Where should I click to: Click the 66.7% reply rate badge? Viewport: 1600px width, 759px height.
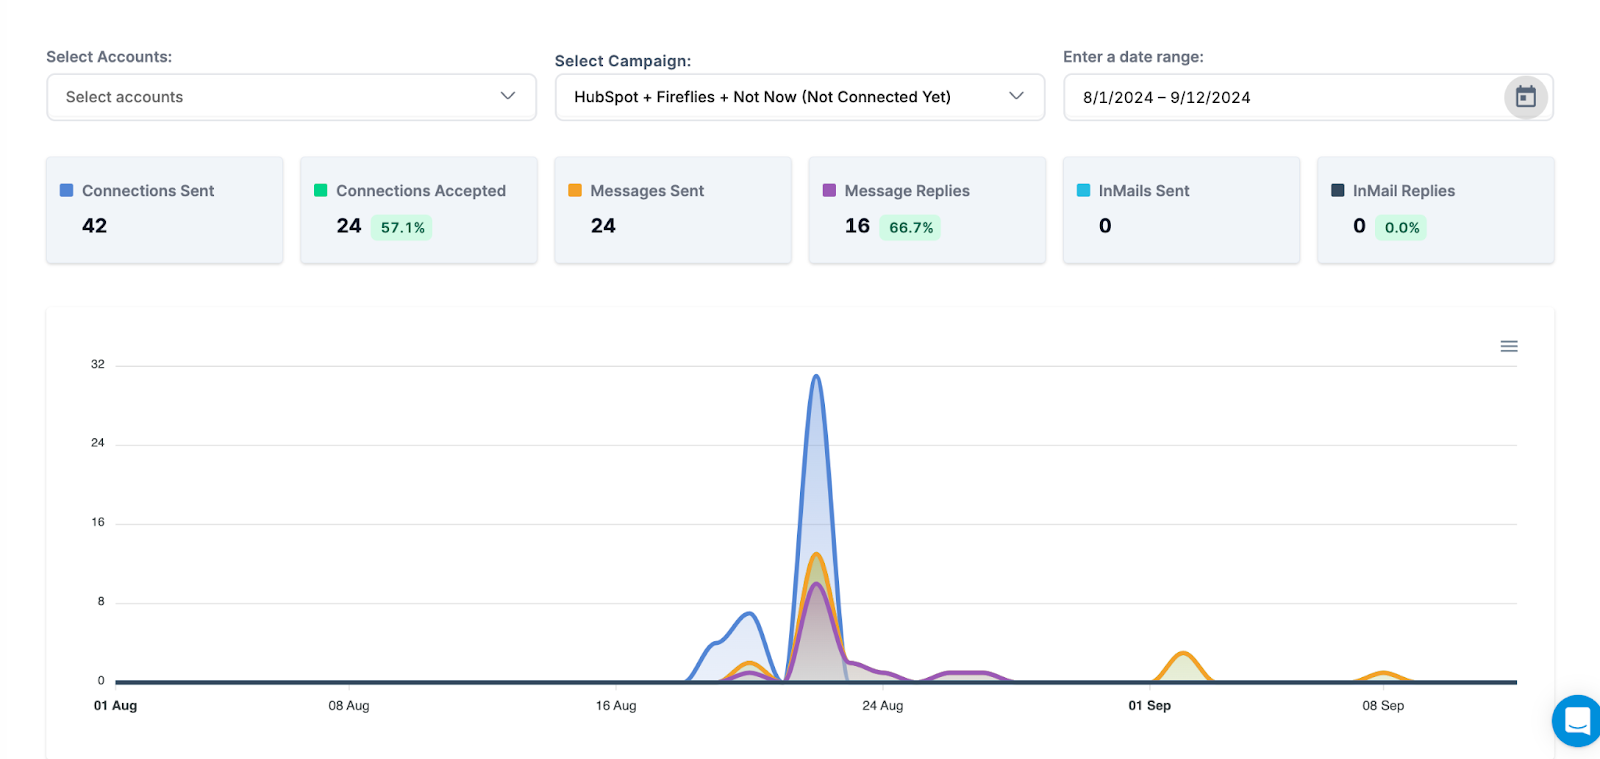click(911, 228)
